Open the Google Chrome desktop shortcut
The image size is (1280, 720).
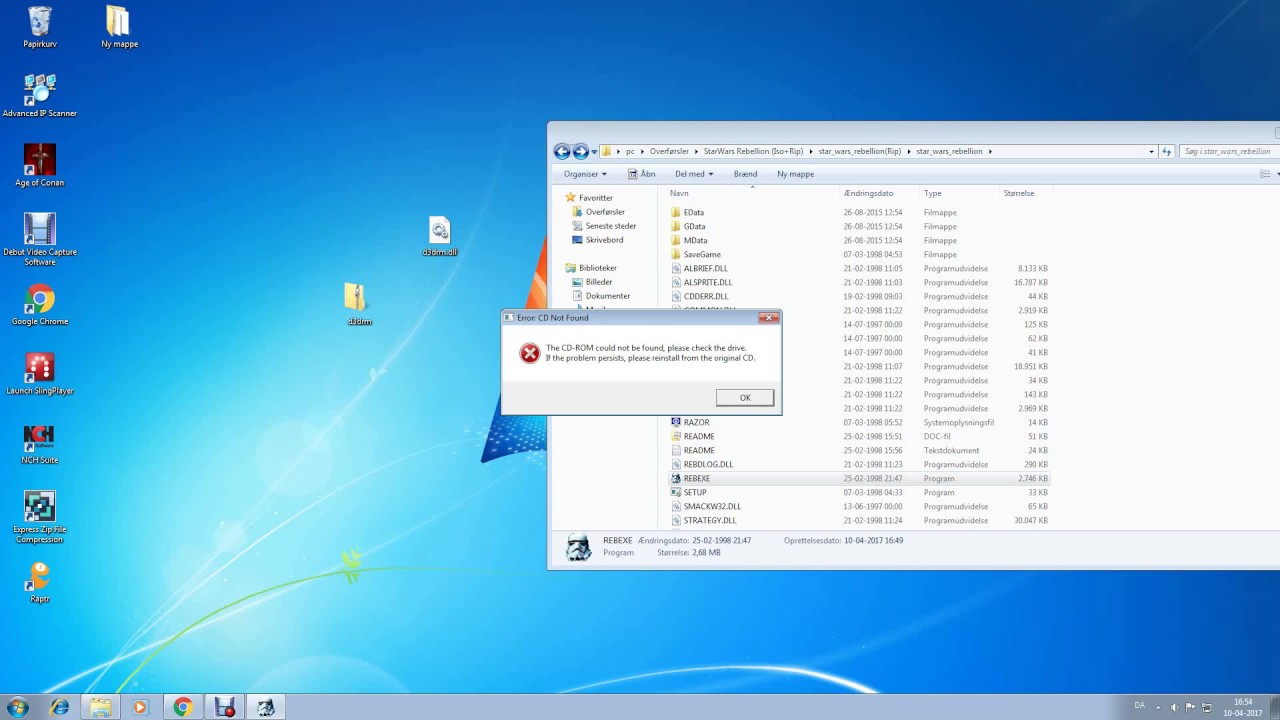pyautogui.click(x=40, y=304)
